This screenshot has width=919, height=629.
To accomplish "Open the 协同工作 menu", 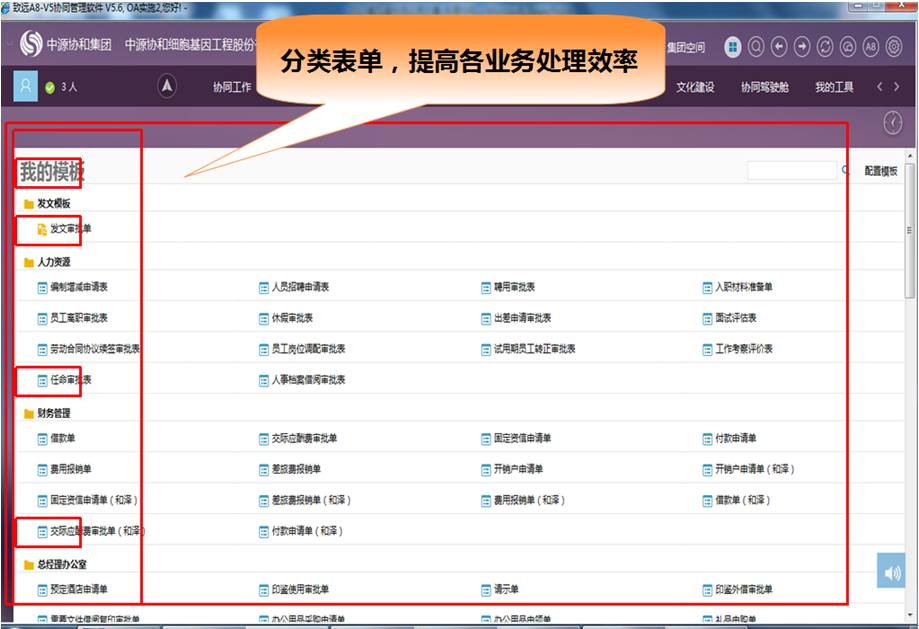I will point(232,87).
